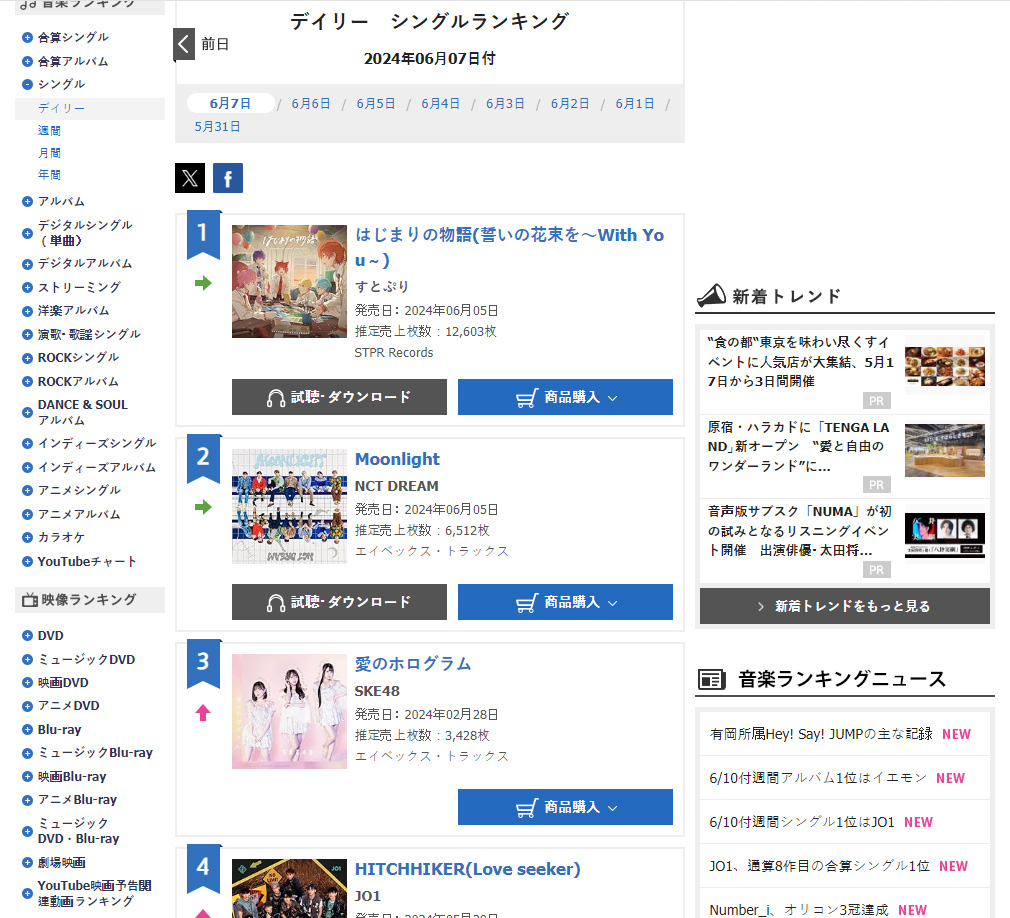The width and height of the screenshot is (1010, 918).
Task: Select the 6月4日 date tab
Action: [441, 104]
